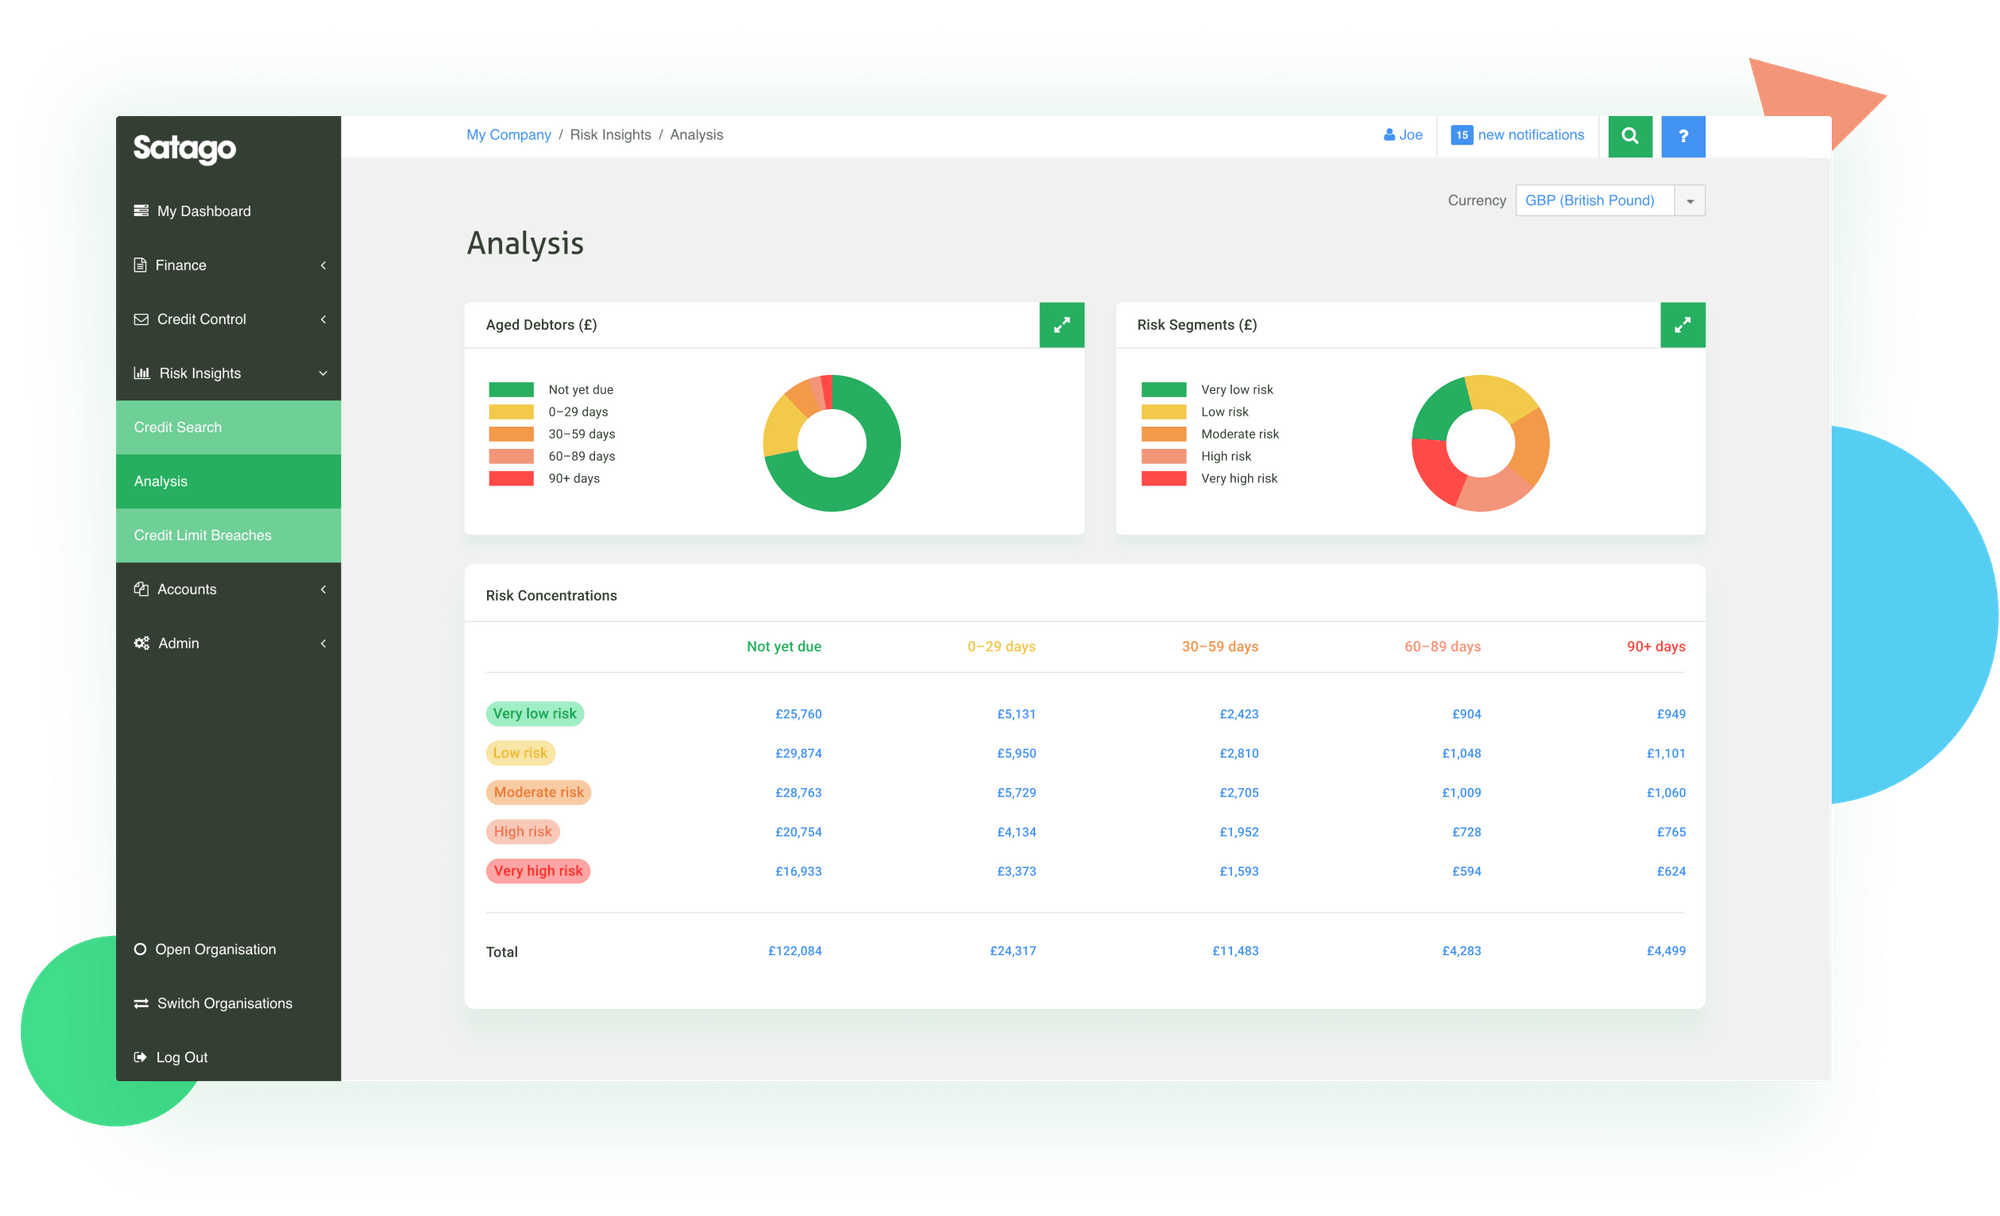Screen dimensions: 2000x1216
Task: Click the Risk Segments donut chart
Action: click(x=1481, y=443)
